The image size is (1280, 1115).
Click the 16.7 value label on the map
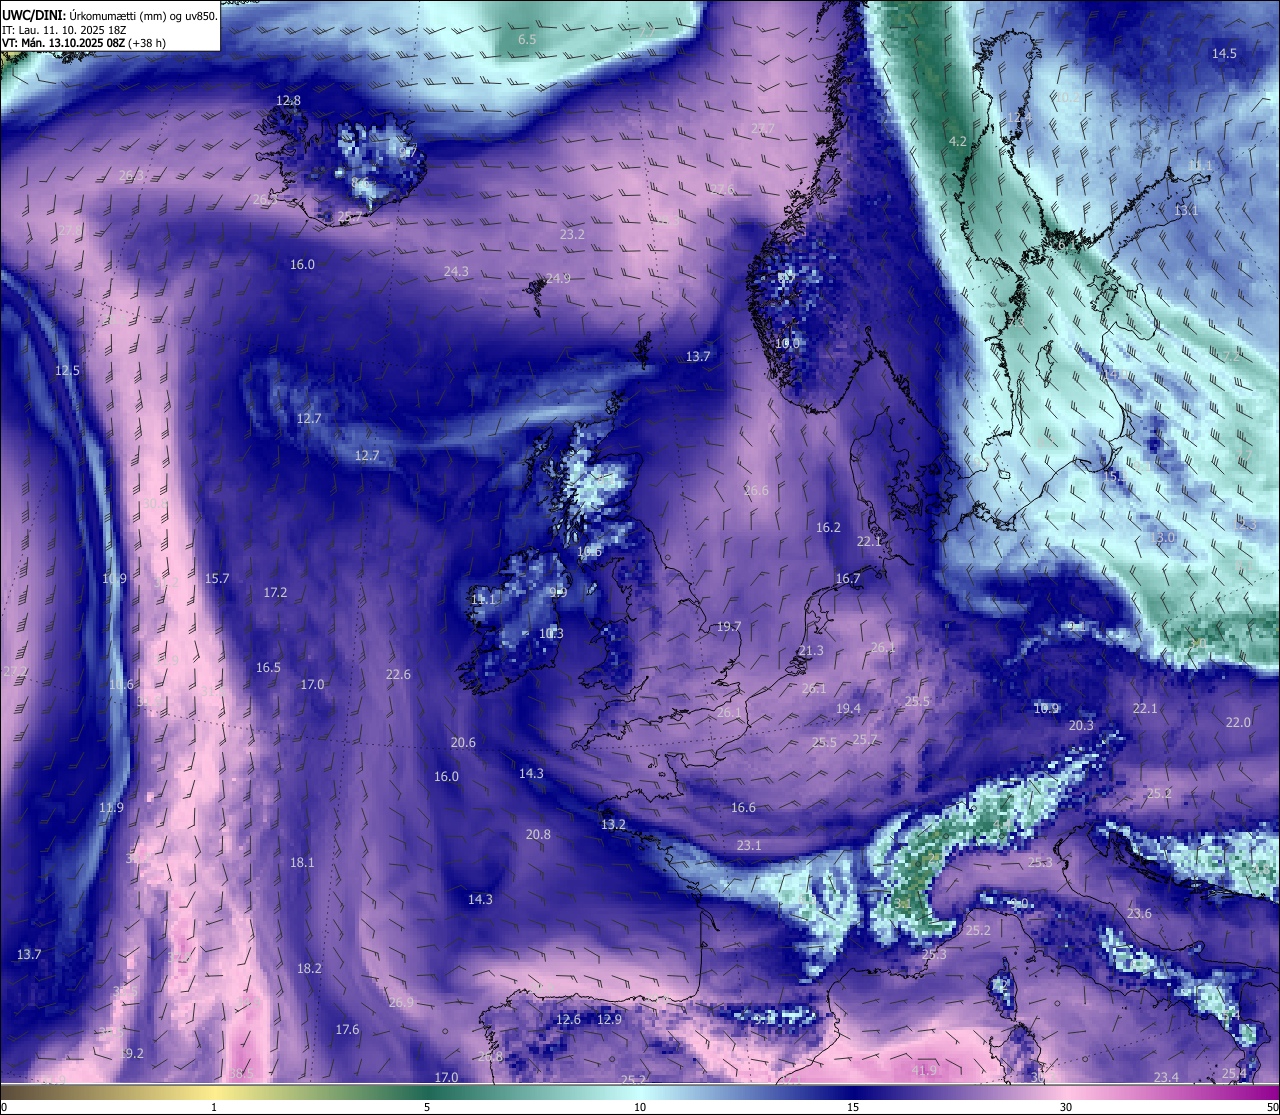coord(848,578)
